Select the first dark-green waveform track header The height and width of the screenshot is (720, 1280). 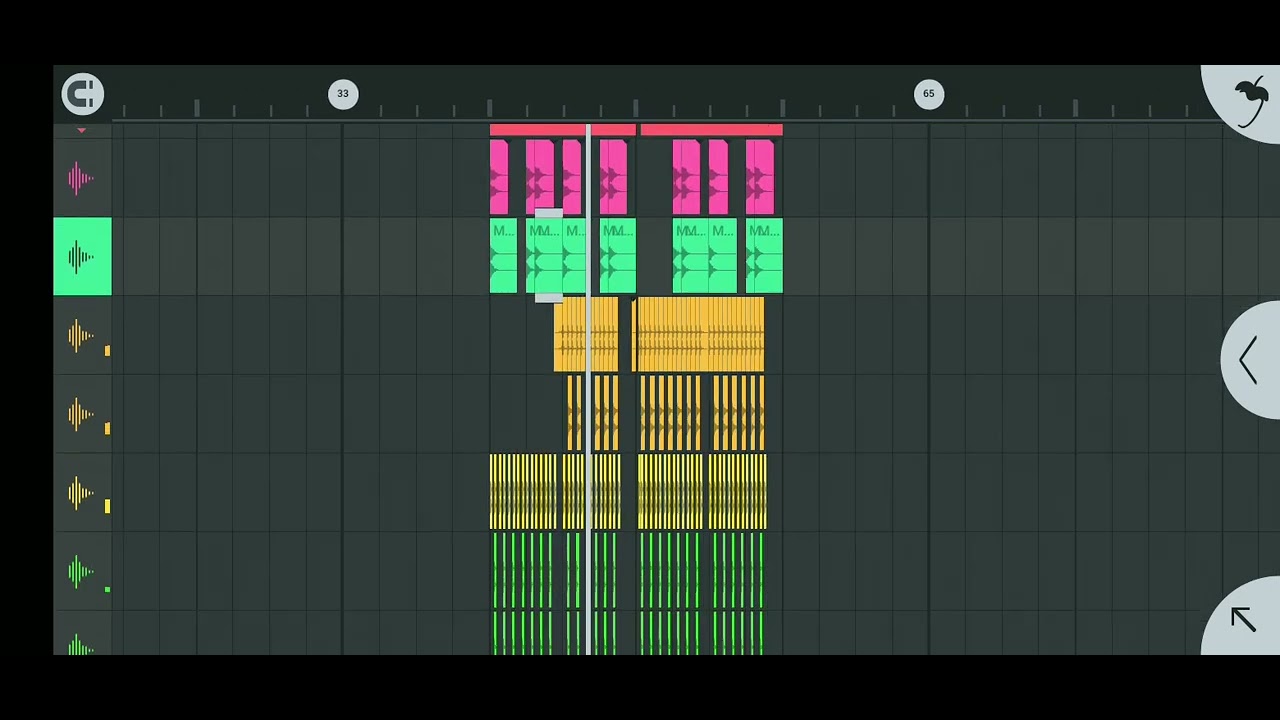tap(82, 571)
